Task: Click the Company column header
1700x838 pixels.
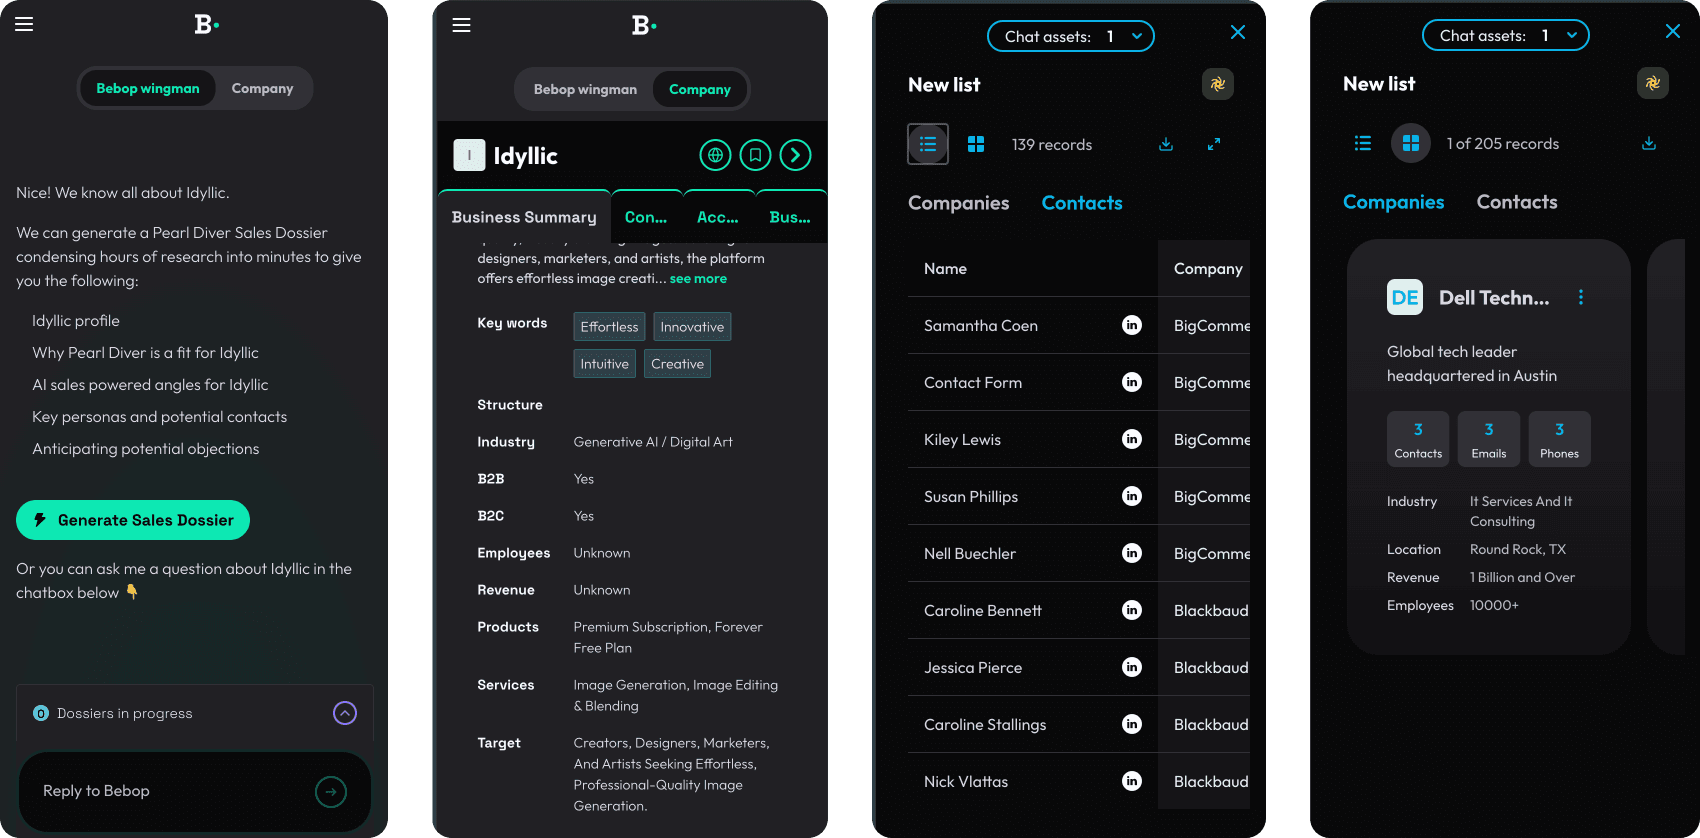Action: click(x=1208, y=268)
